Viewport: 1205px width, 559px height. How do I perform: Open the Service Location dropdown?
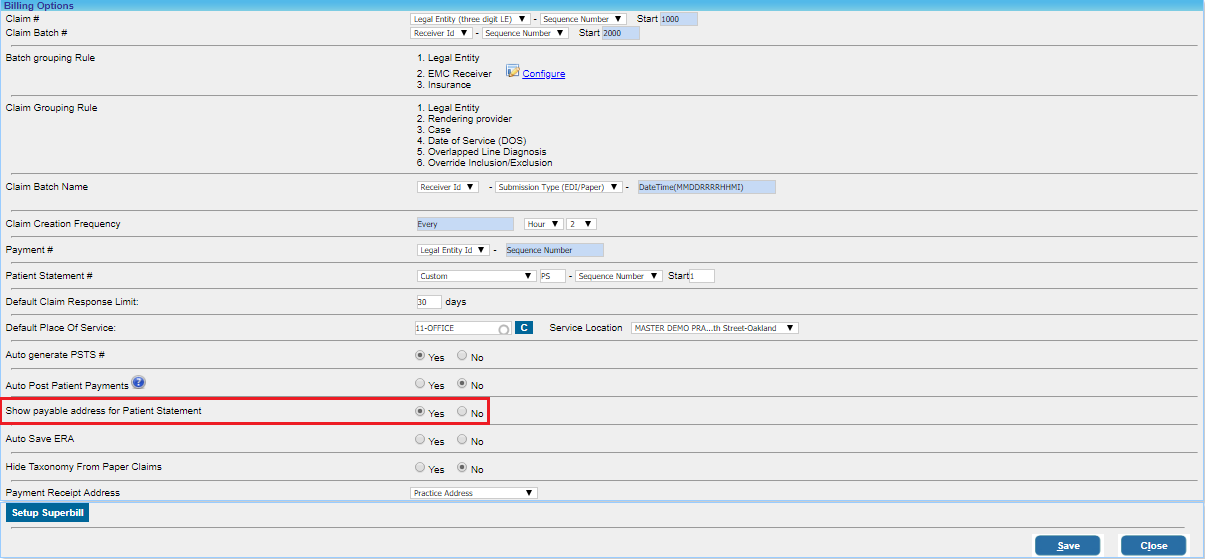pos(714,328)
